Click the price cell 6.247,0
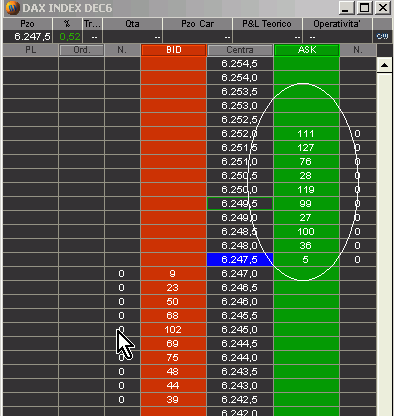The width and height of the screenshot is (394, 416). coord(240,274)
